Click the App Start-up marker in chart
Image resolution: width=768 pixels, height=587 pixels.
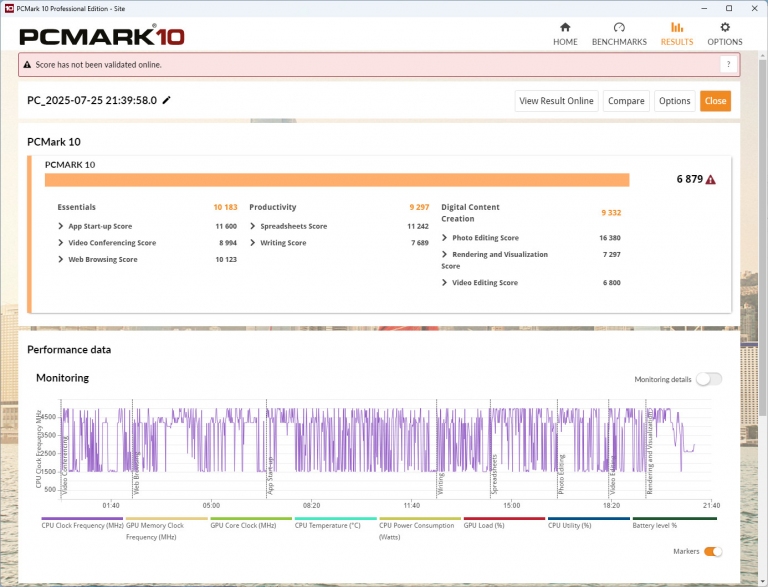[270, 475]
